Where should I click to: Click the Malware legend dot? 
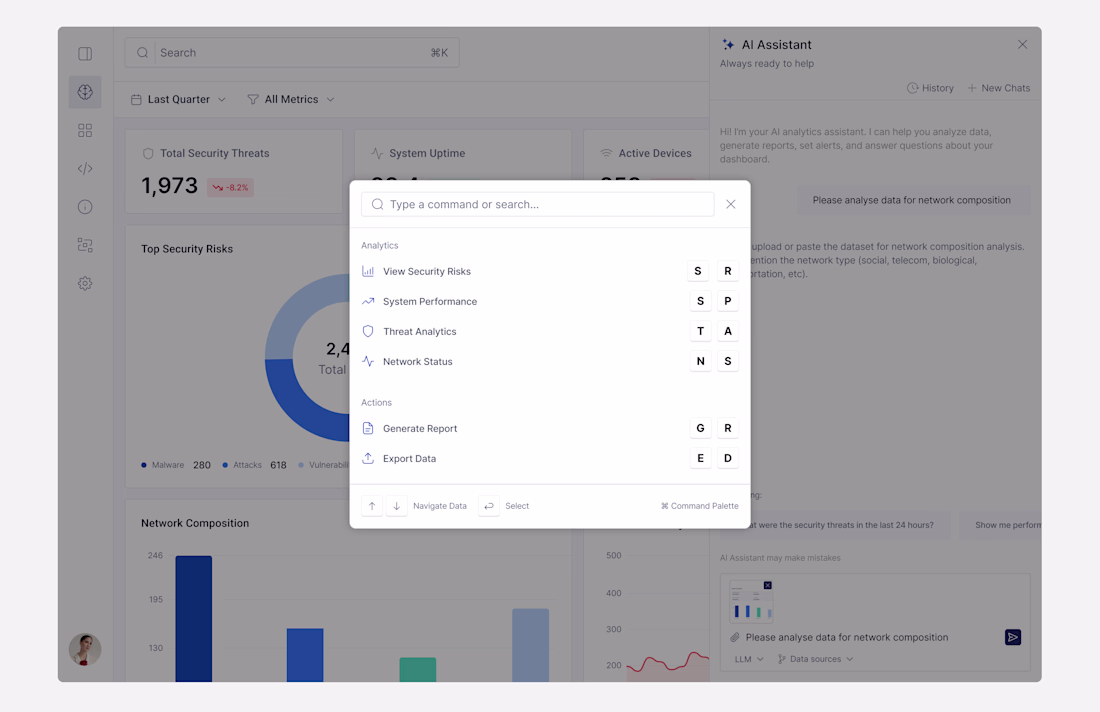click(144, 465)
